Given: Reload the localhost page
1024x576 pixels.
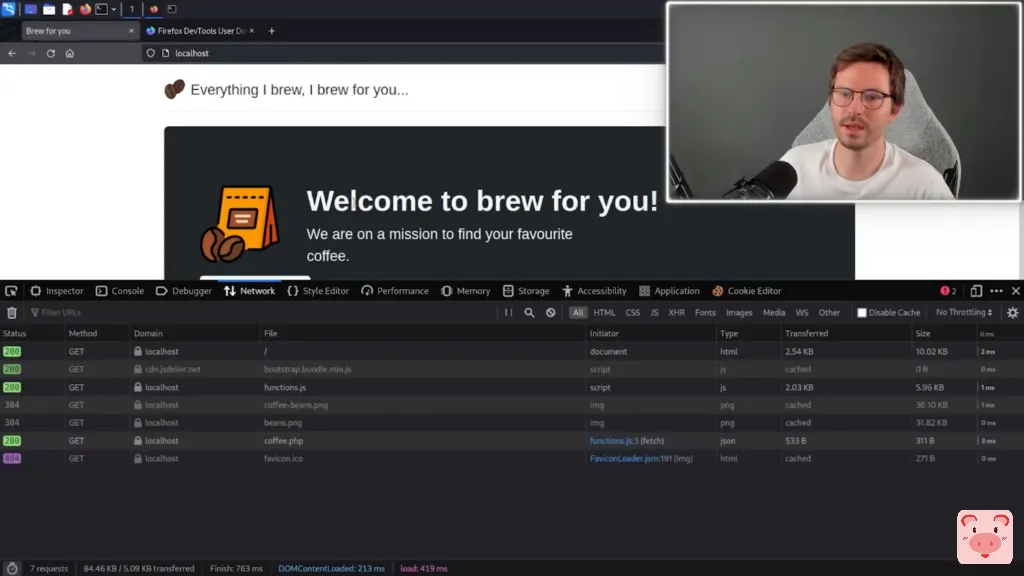Looking at the screenshot, I should pos(50,54).
